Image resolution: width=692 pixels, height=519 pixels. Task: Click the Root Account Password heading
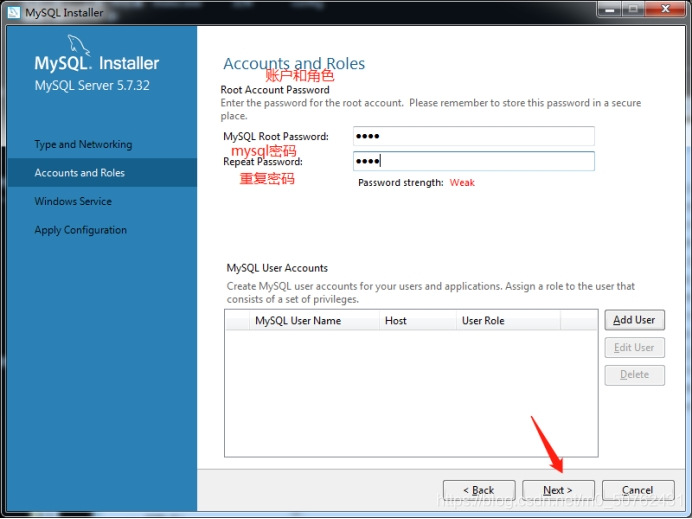pos(275,90)
